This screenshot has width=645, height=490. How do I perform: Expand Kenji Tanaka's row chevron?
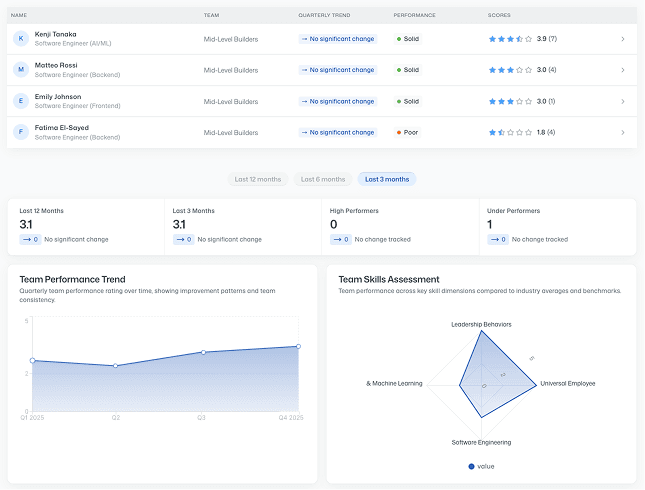tap(622, 39)
